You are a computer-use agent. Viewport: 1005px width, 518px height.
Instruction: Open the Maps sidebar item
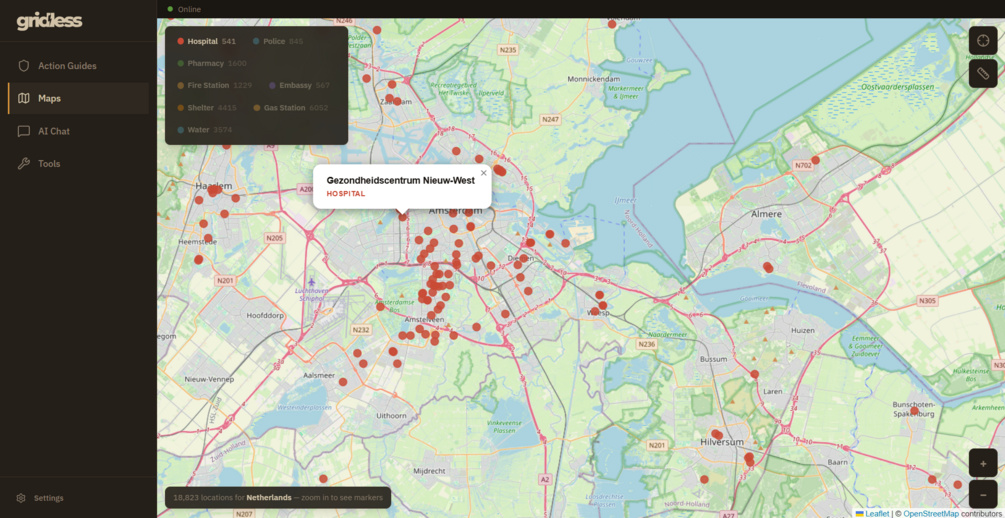point(78,98)
